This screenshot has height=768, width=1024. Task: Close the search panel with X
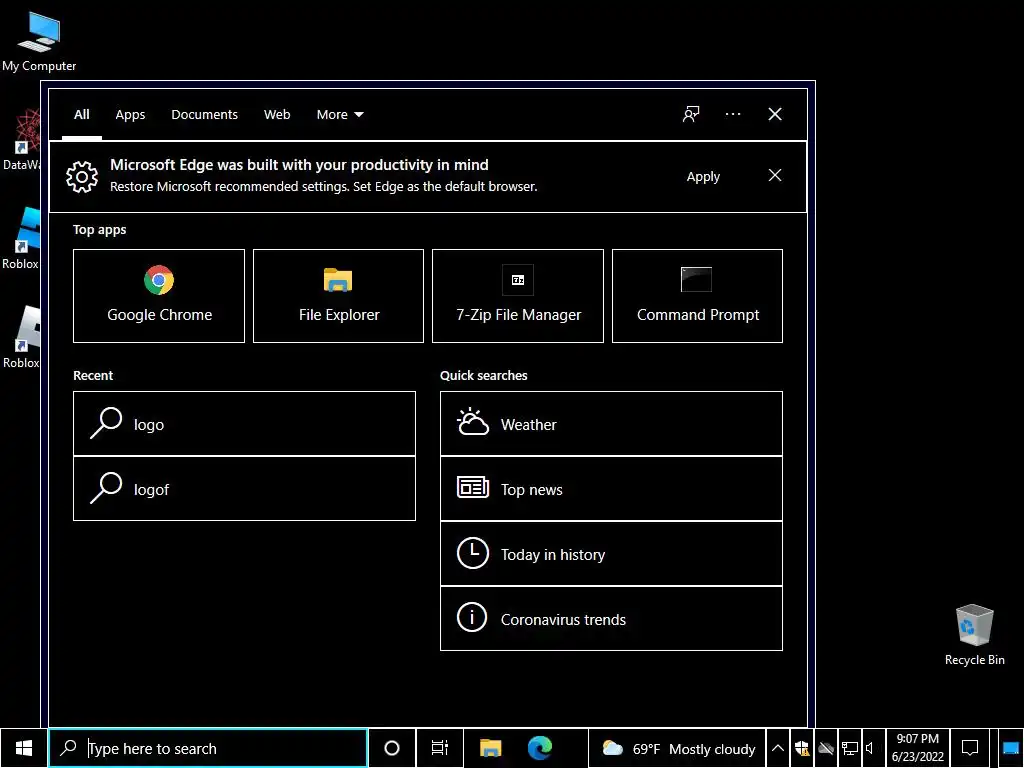coord(775,114)
